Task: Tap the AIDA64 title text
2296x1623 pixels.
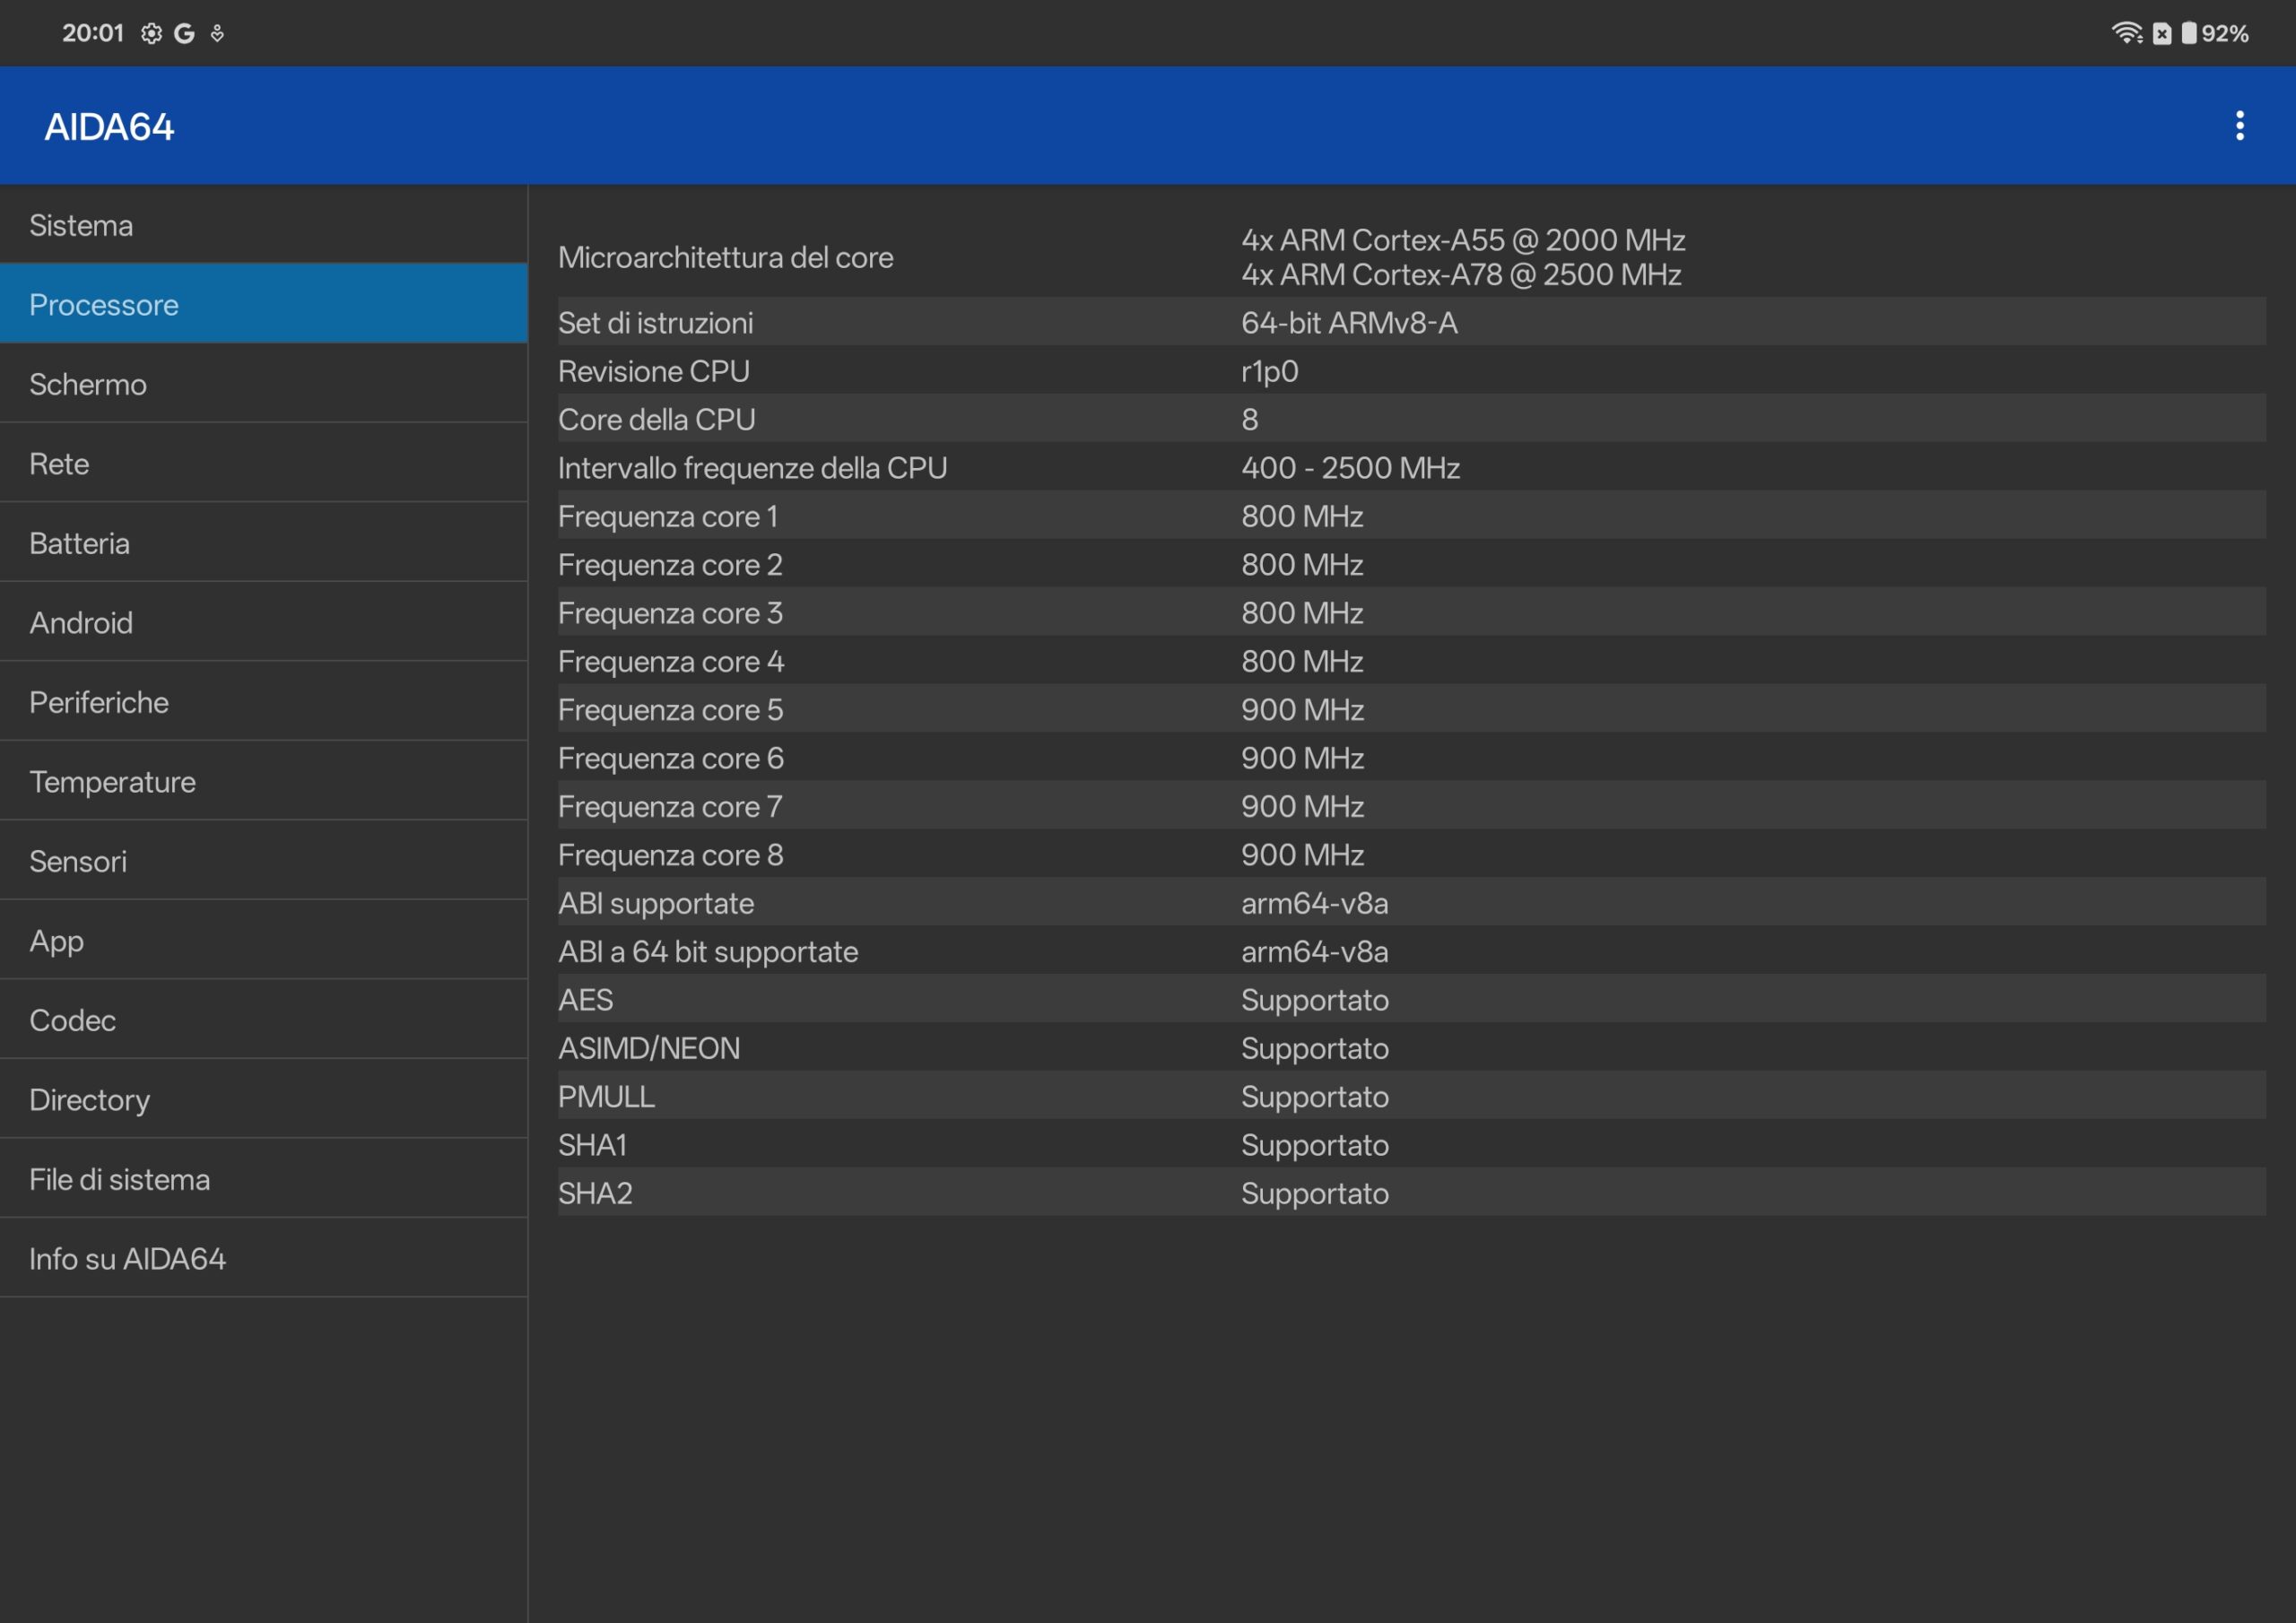Action: [109, 127]
